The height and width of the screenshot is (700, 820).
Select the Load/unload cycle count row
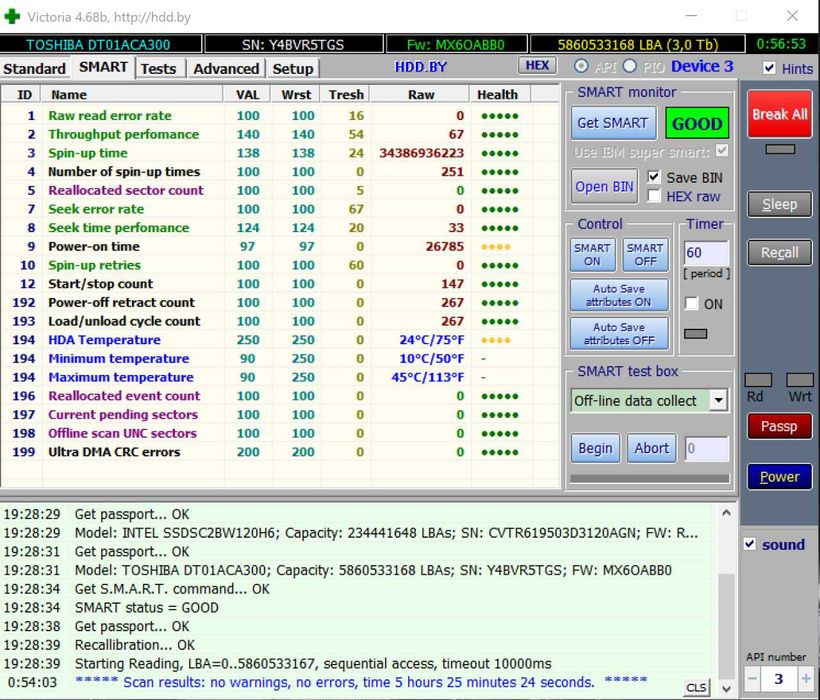280,321
